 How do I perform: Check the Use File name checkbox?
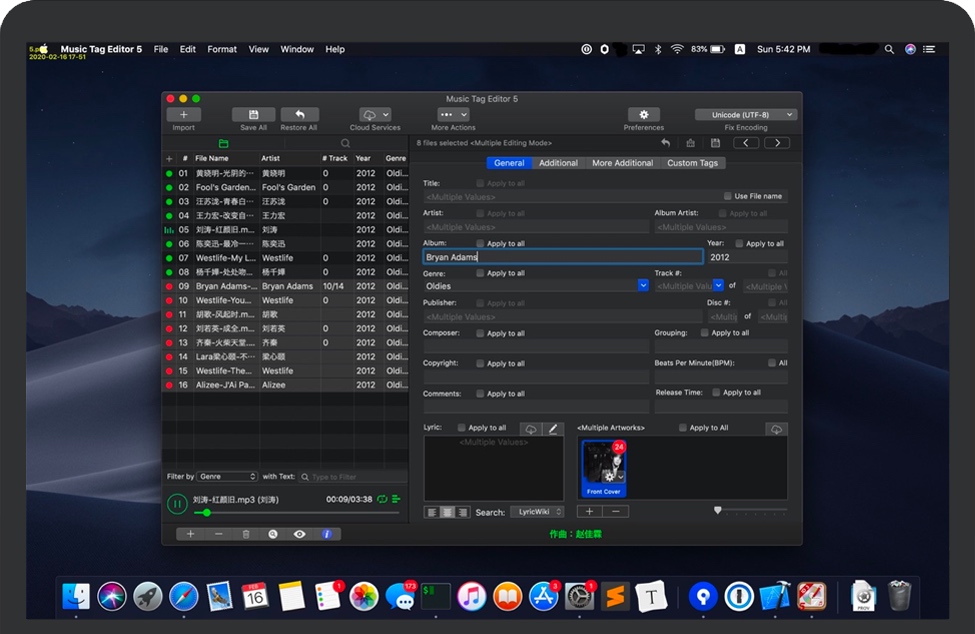pos(727,196)
